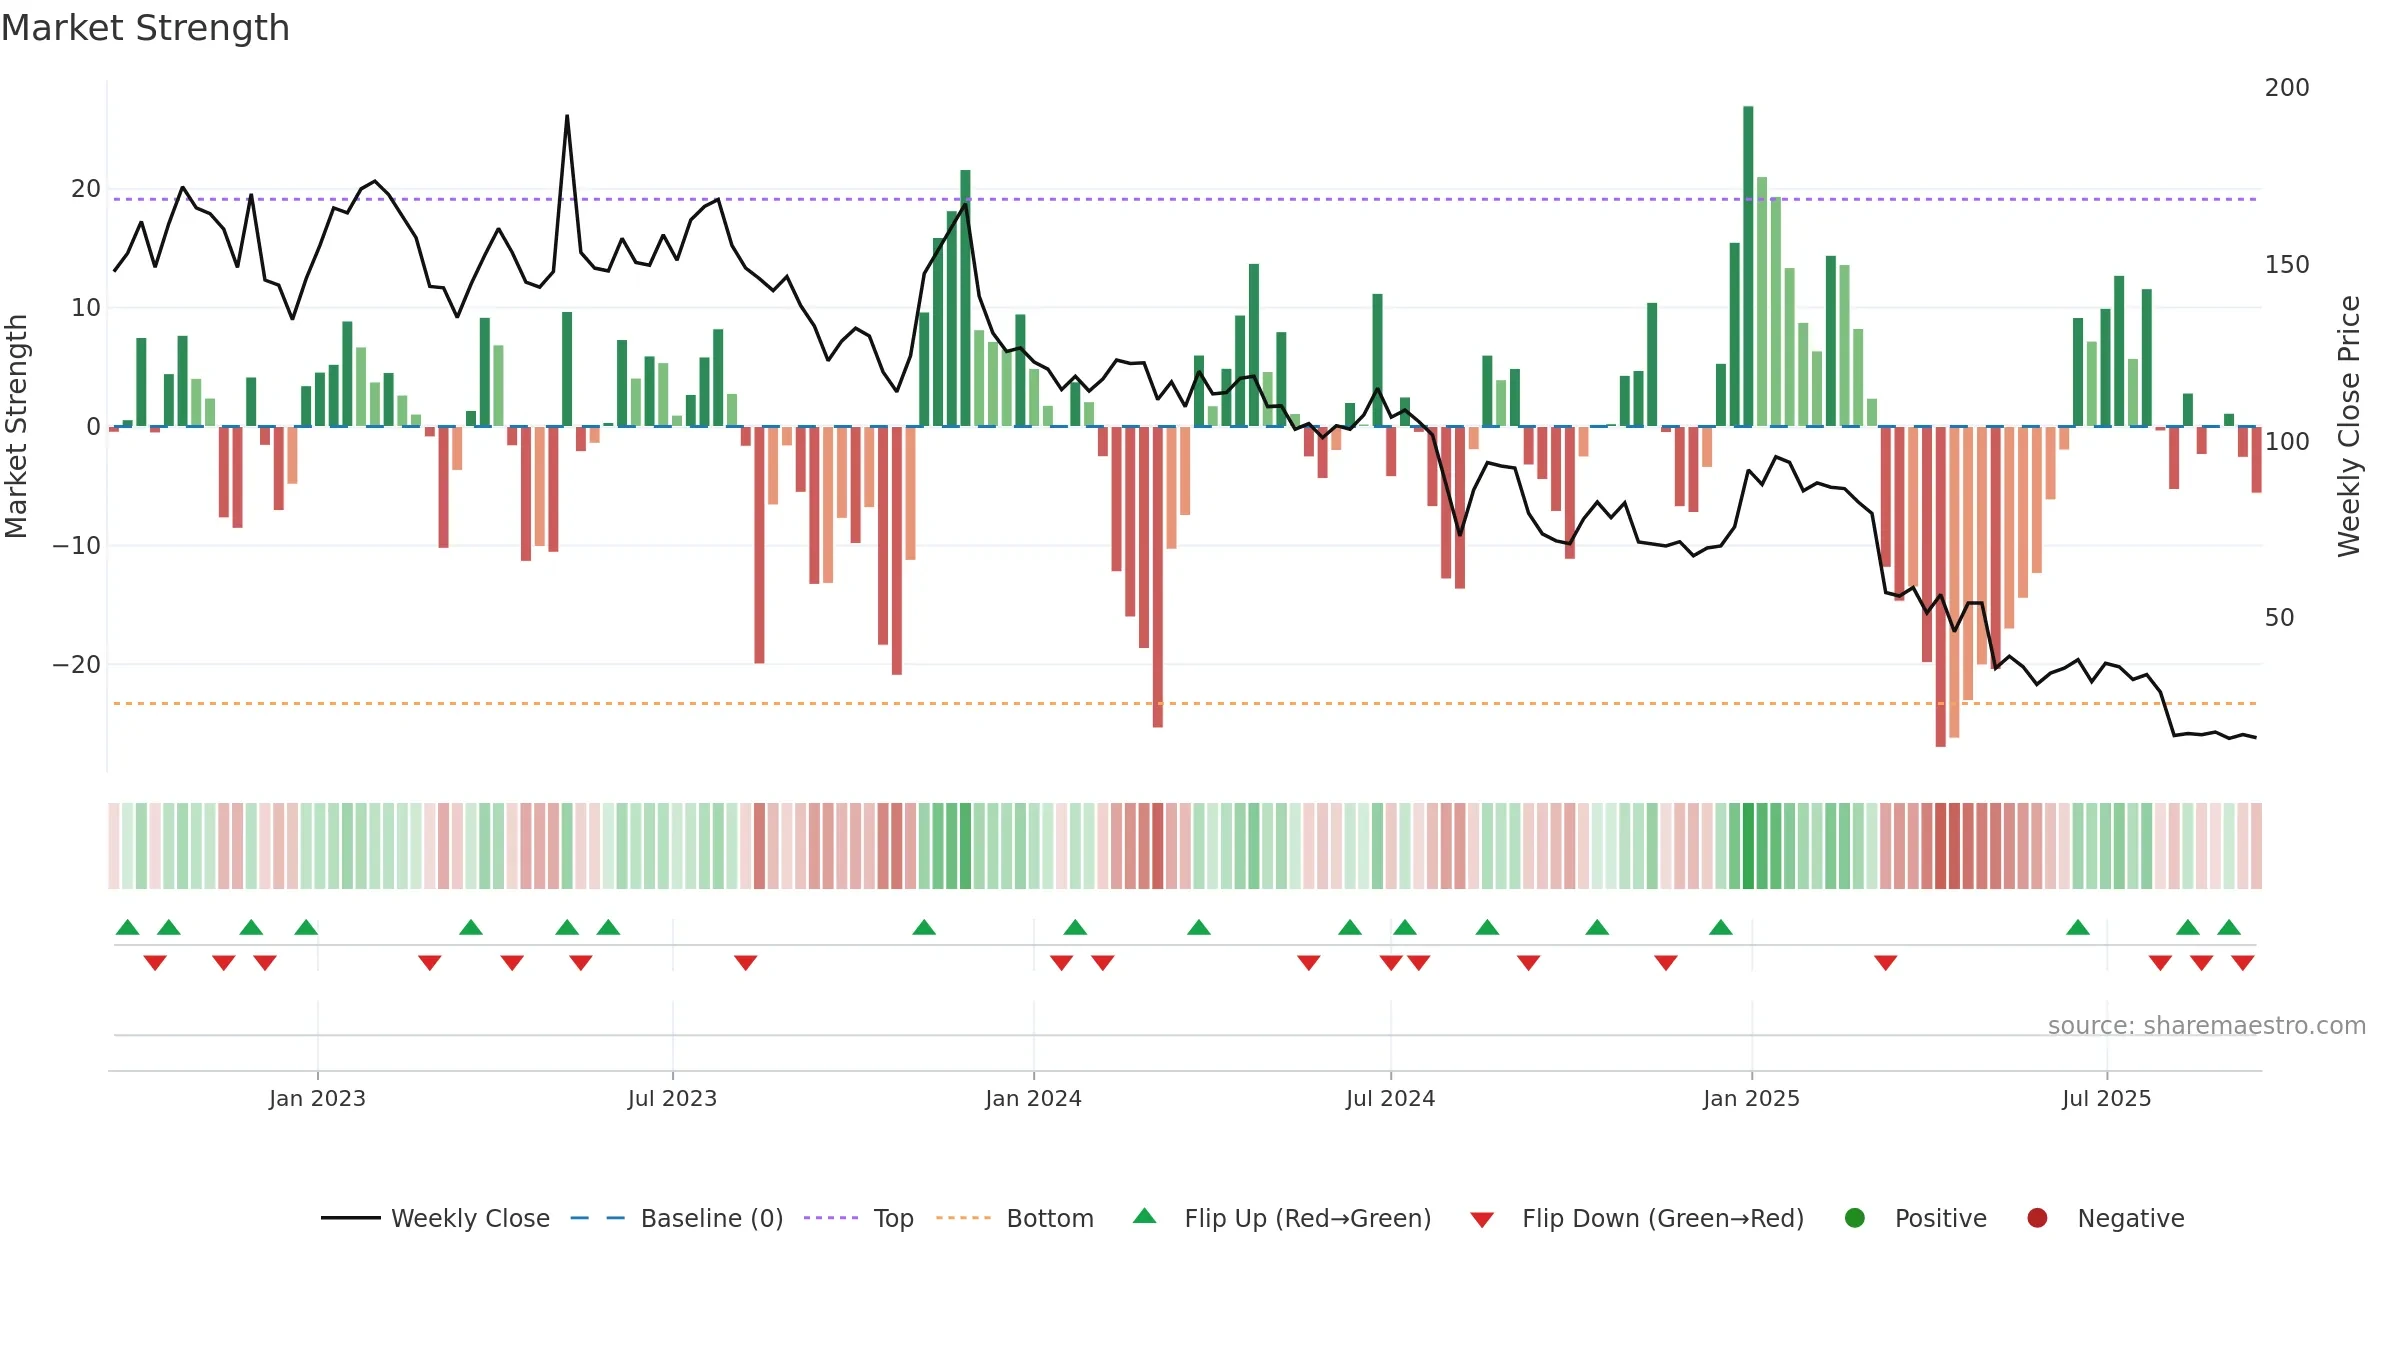Image resolution: width=2400 pixels, height=1350 pixels.
Task: Click the black Weekly Close line sample in legend
Action: [350, 1218]
